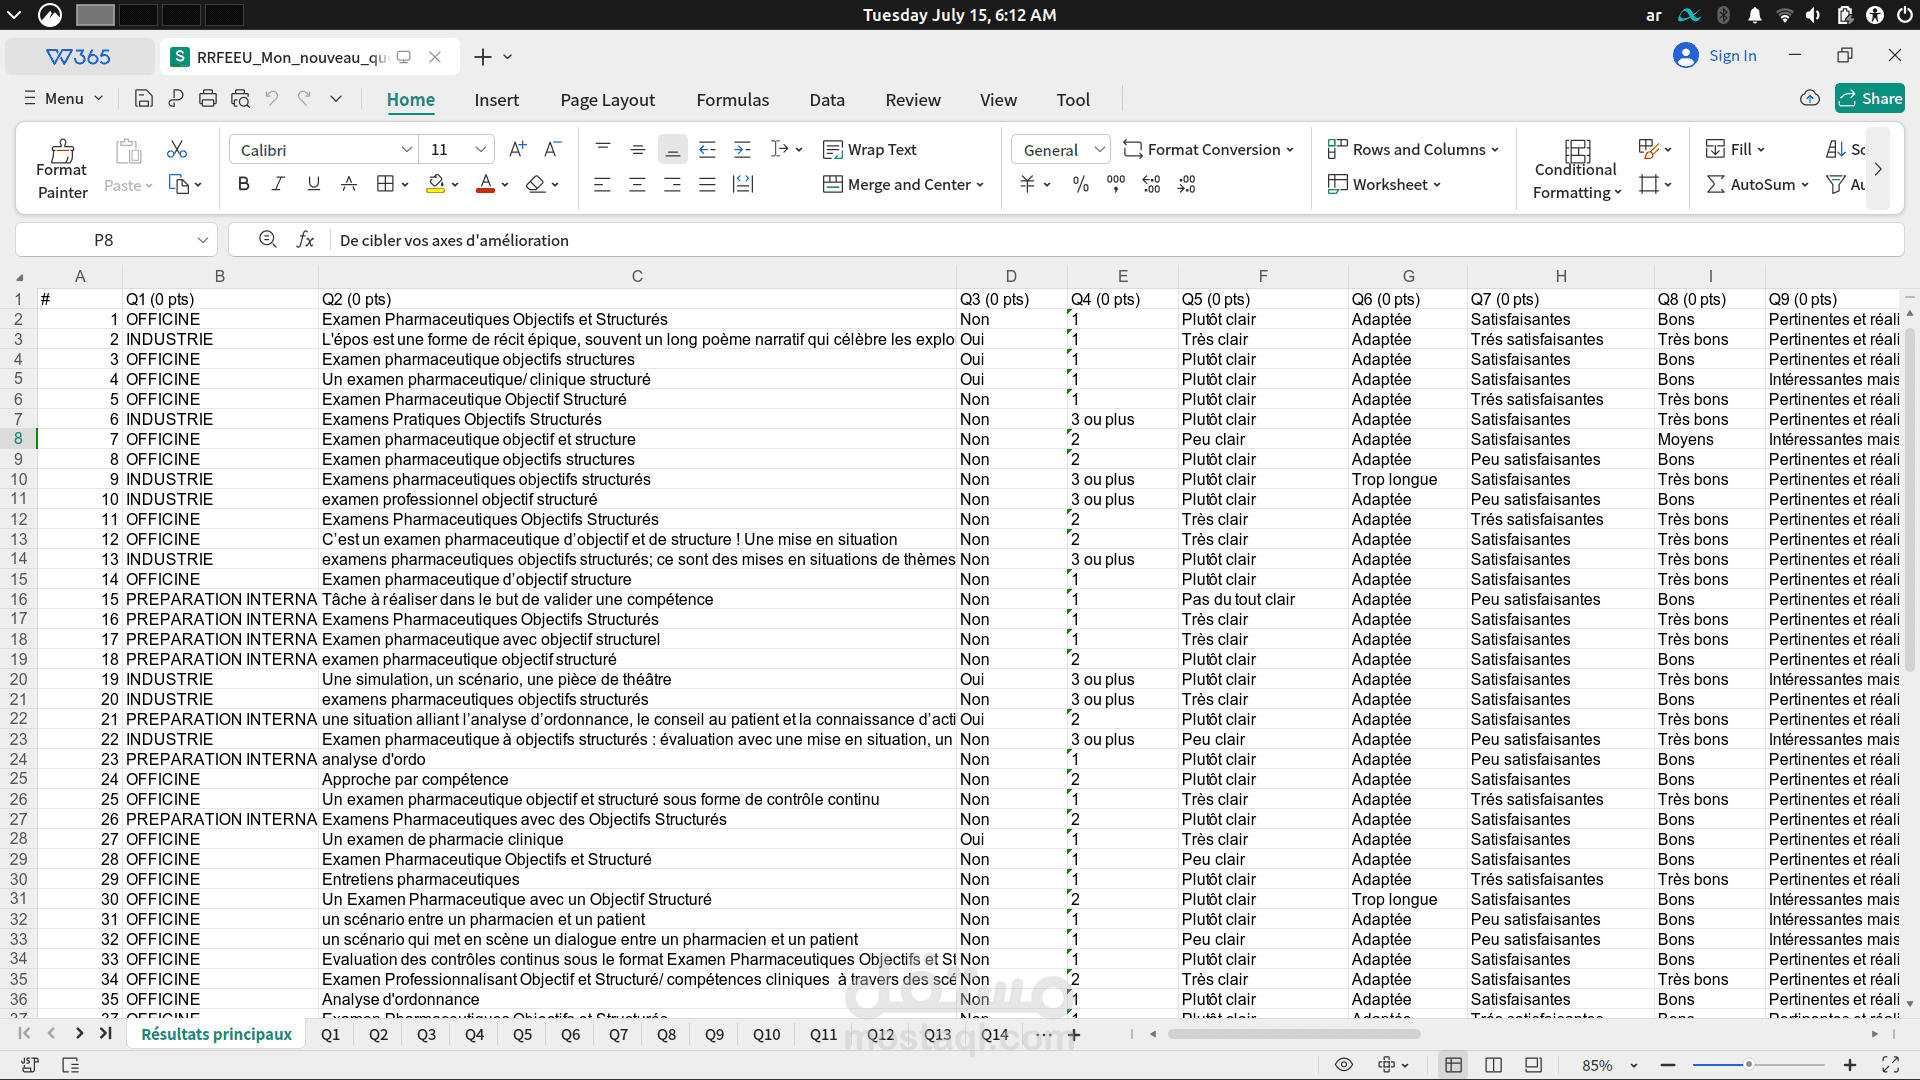Image resolution: width=1920 pixels, height=1080 pixels.
Task: Click the Borders icon
Action: click(385, 184)
